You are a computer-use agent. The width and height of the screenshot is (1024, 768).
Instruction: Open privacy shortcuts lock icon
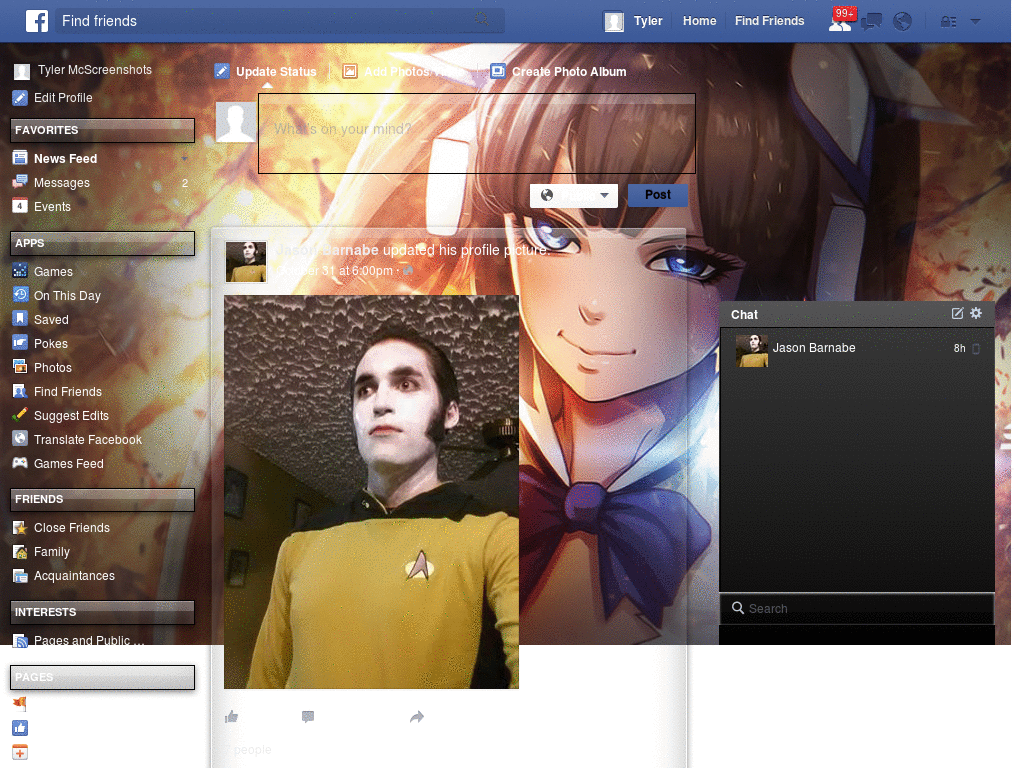(949, 22)
